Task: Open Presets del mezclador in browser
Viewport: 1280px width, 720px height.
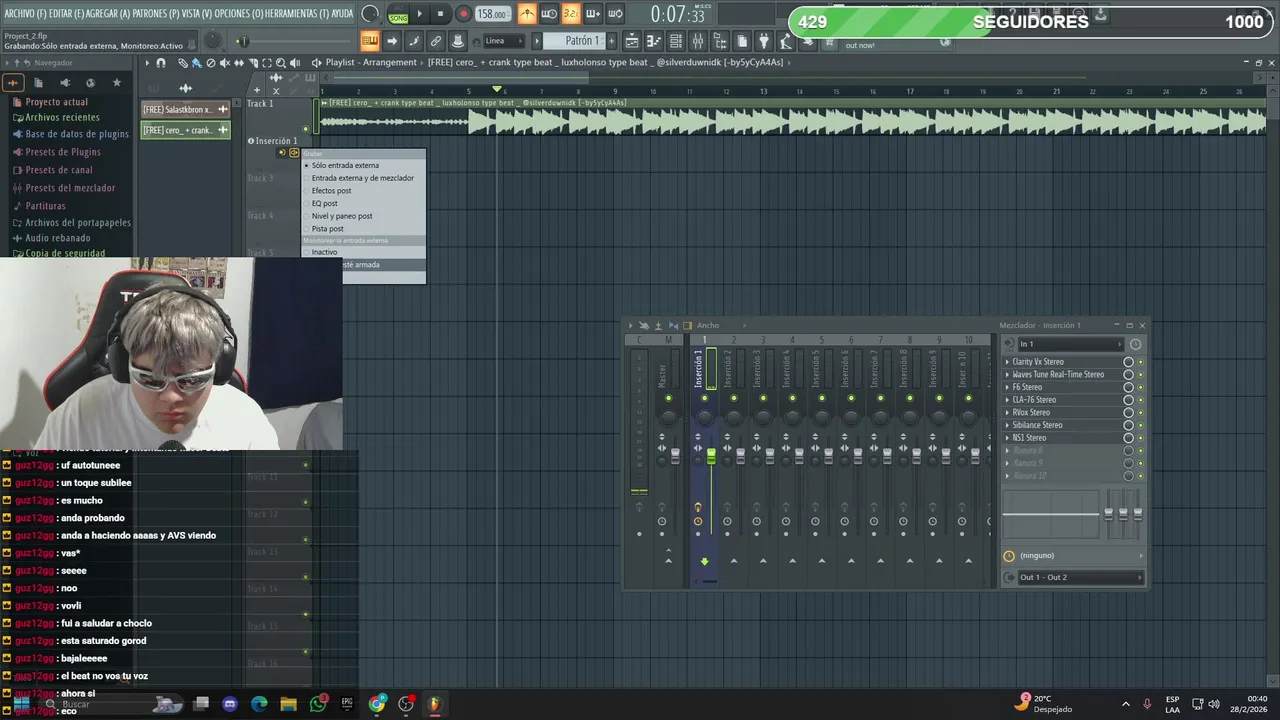Action: 70,188
